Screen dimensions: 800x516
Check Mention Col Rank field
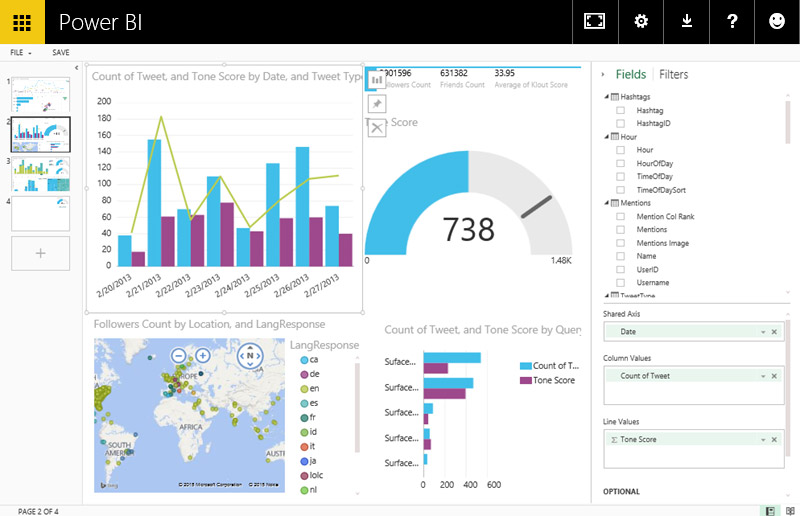point(620,216)
